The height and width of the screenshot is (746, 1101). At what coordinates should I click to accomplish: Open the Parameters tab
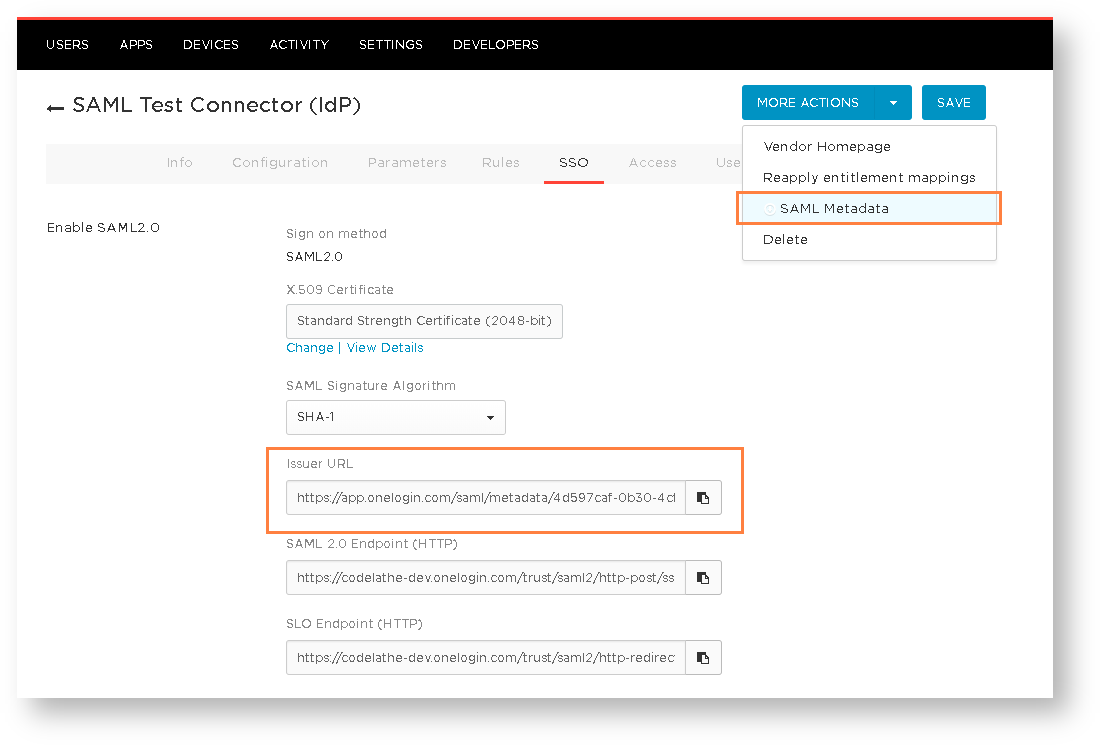407,163
